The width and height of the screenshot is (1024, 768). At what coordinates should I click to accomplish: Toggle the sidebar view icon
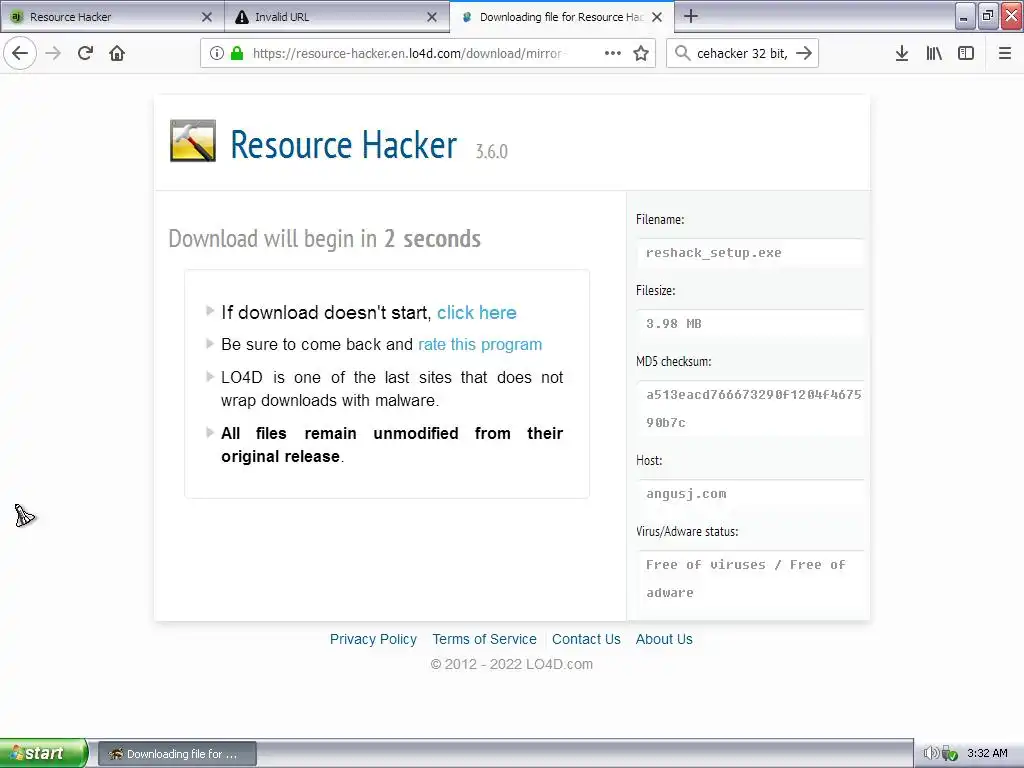tap(966, 54)
